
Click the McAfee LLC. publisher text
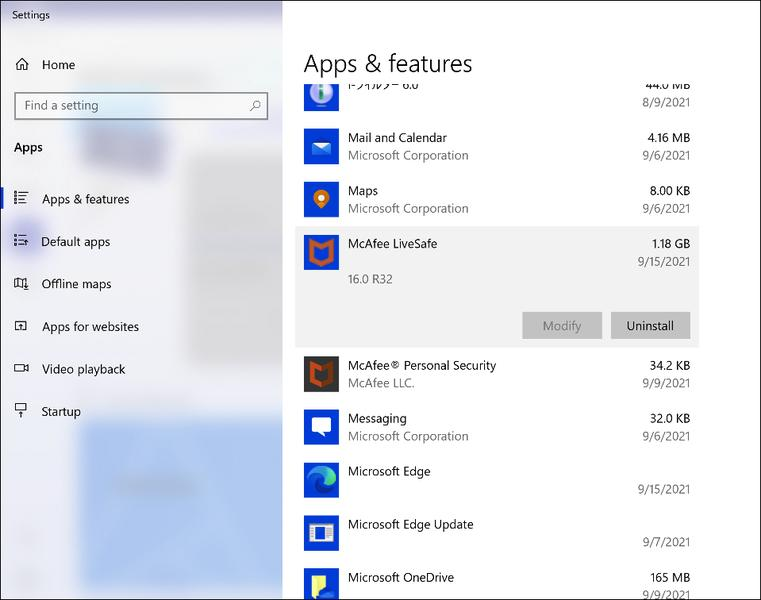381,383
